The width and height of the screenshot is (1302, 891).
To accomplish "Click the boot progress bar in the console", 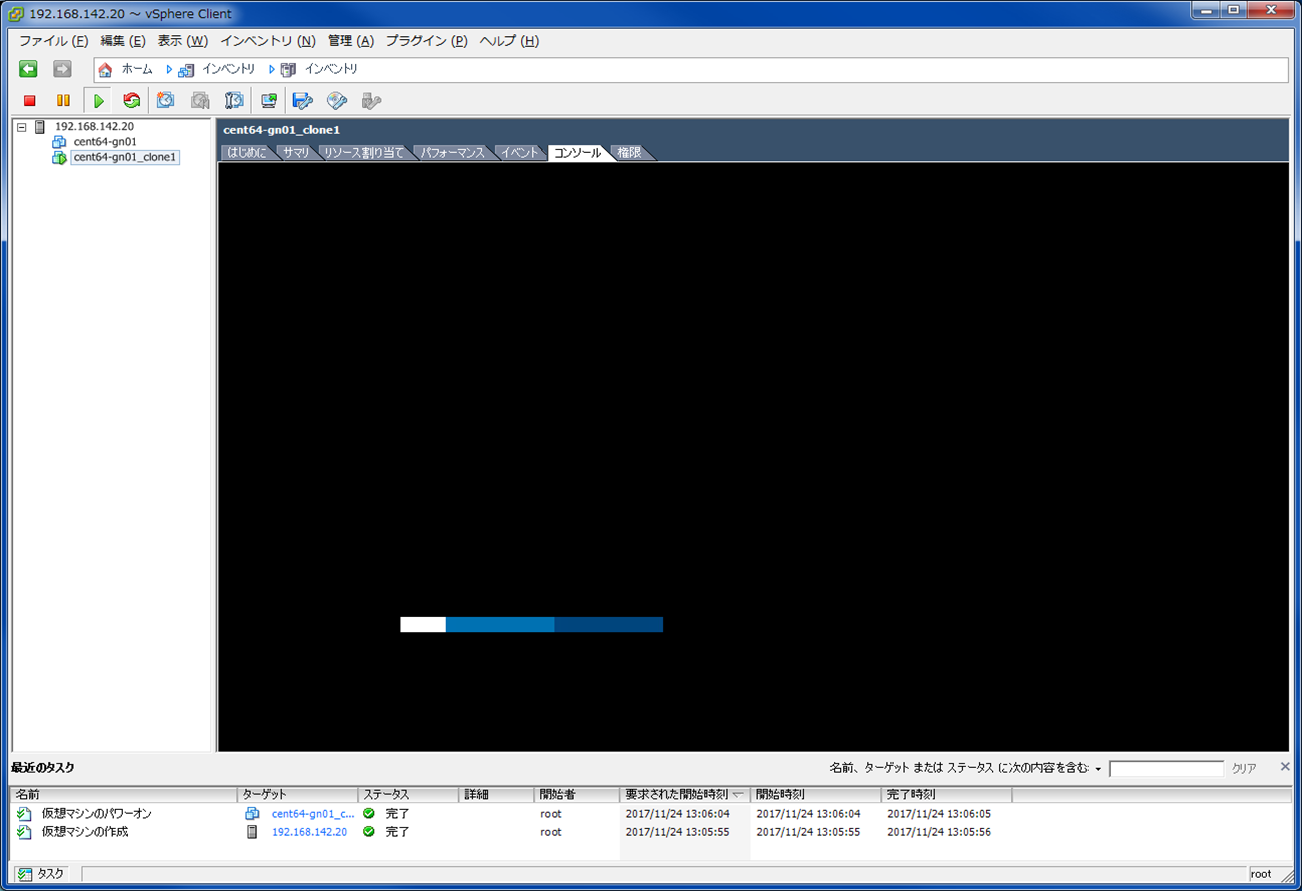I will coord(531,625).
